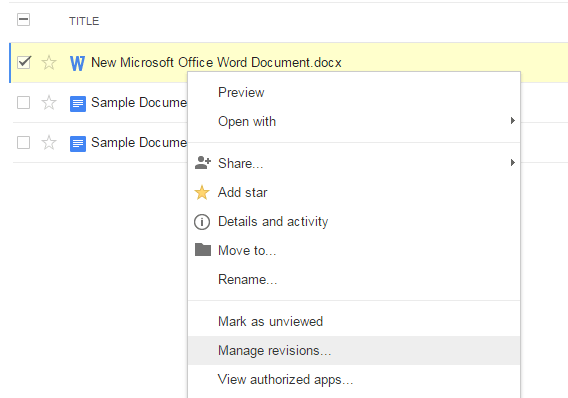The height and width of the screenshot is (398, 568).
Task: Click the first Sample Document's Docs file icon
Action: 78,104
